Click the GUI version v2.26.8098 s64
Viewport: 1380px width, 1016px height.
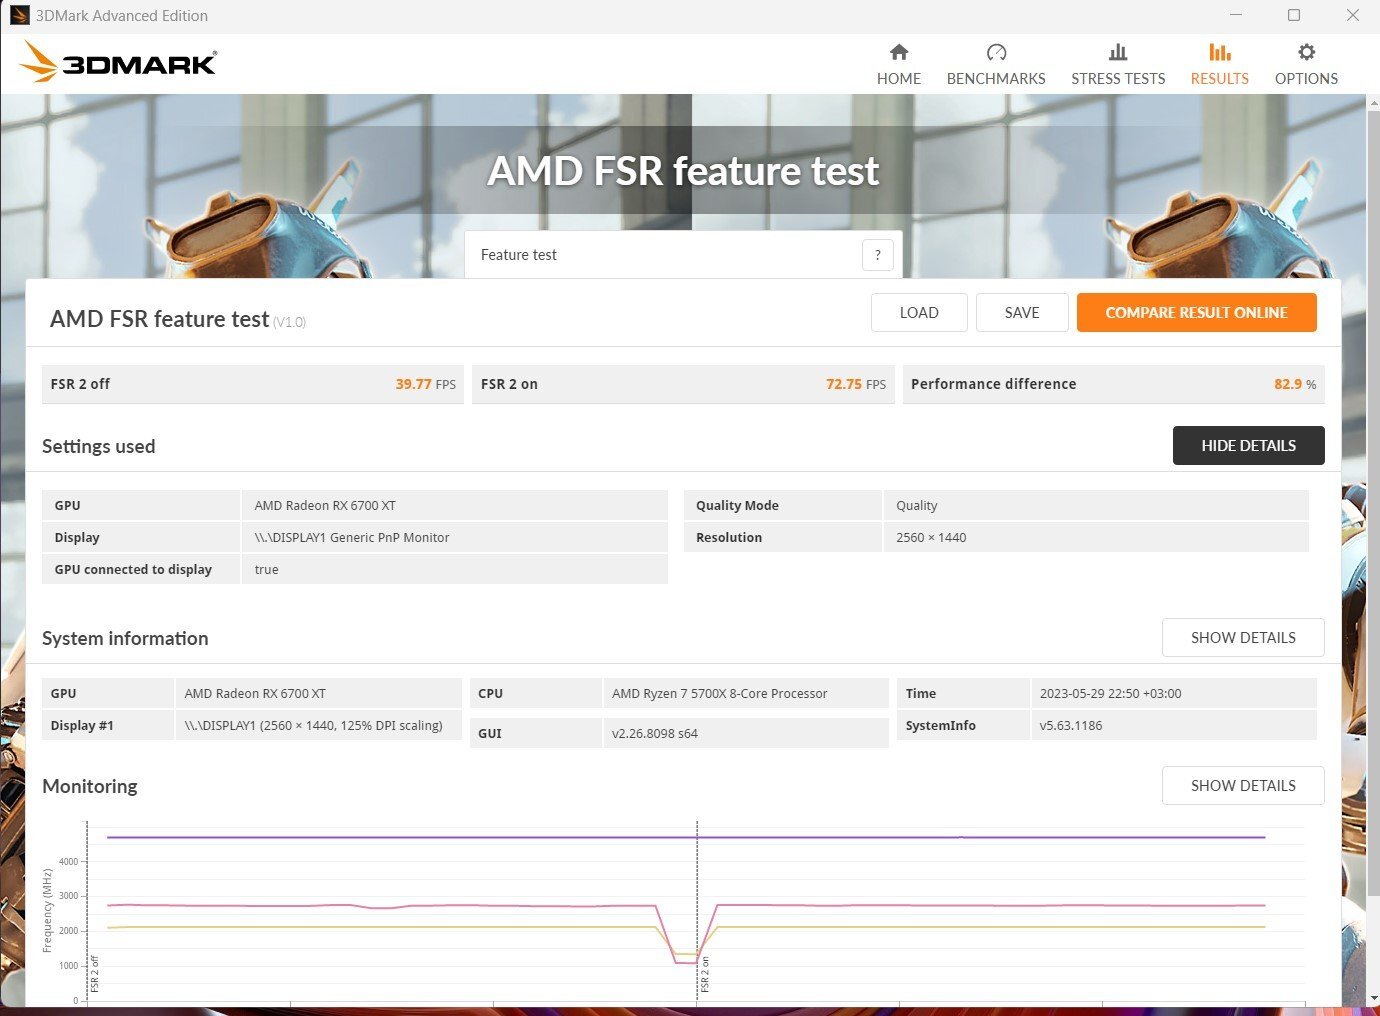[x=655, y=733]
